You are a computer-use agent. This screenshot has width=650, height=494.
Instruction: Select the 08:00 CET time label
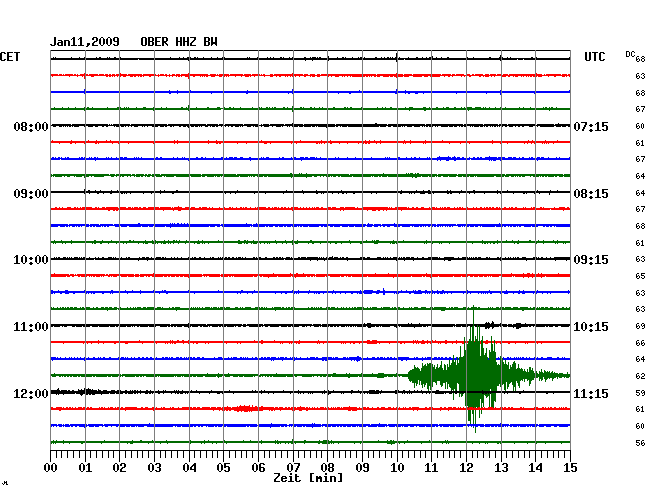[31, 126]
